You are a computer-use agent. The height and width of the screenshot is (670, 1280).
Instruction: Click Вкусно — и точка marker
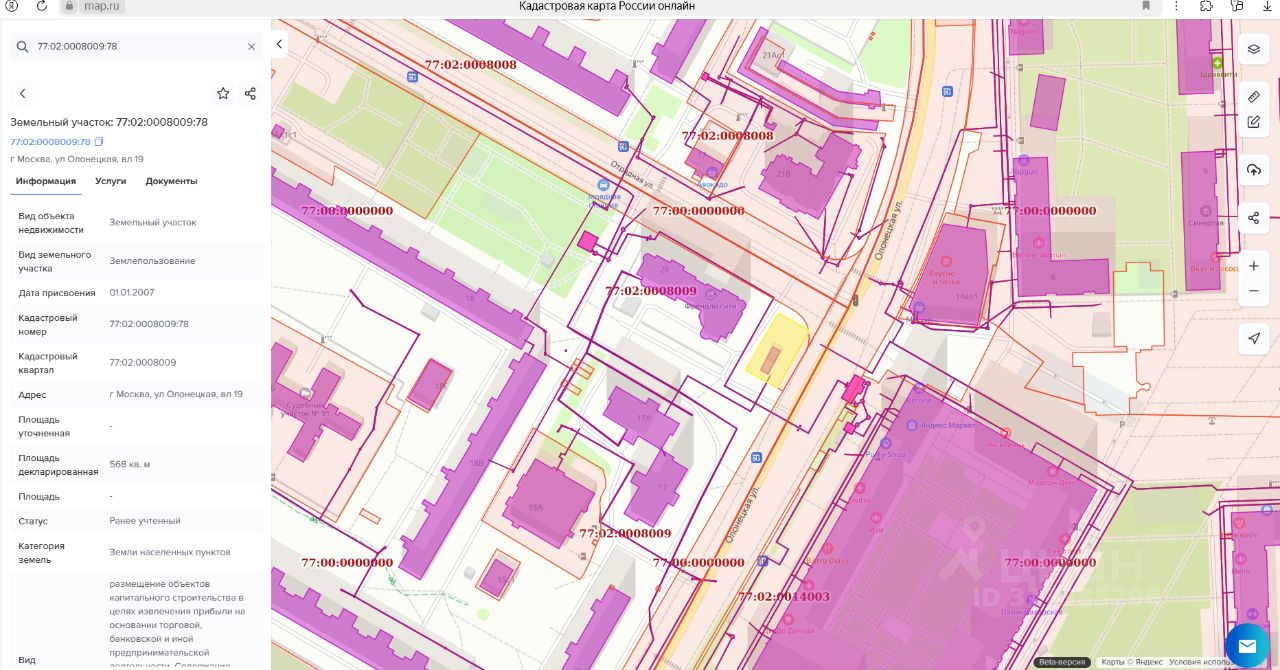[x=946, y=261]
